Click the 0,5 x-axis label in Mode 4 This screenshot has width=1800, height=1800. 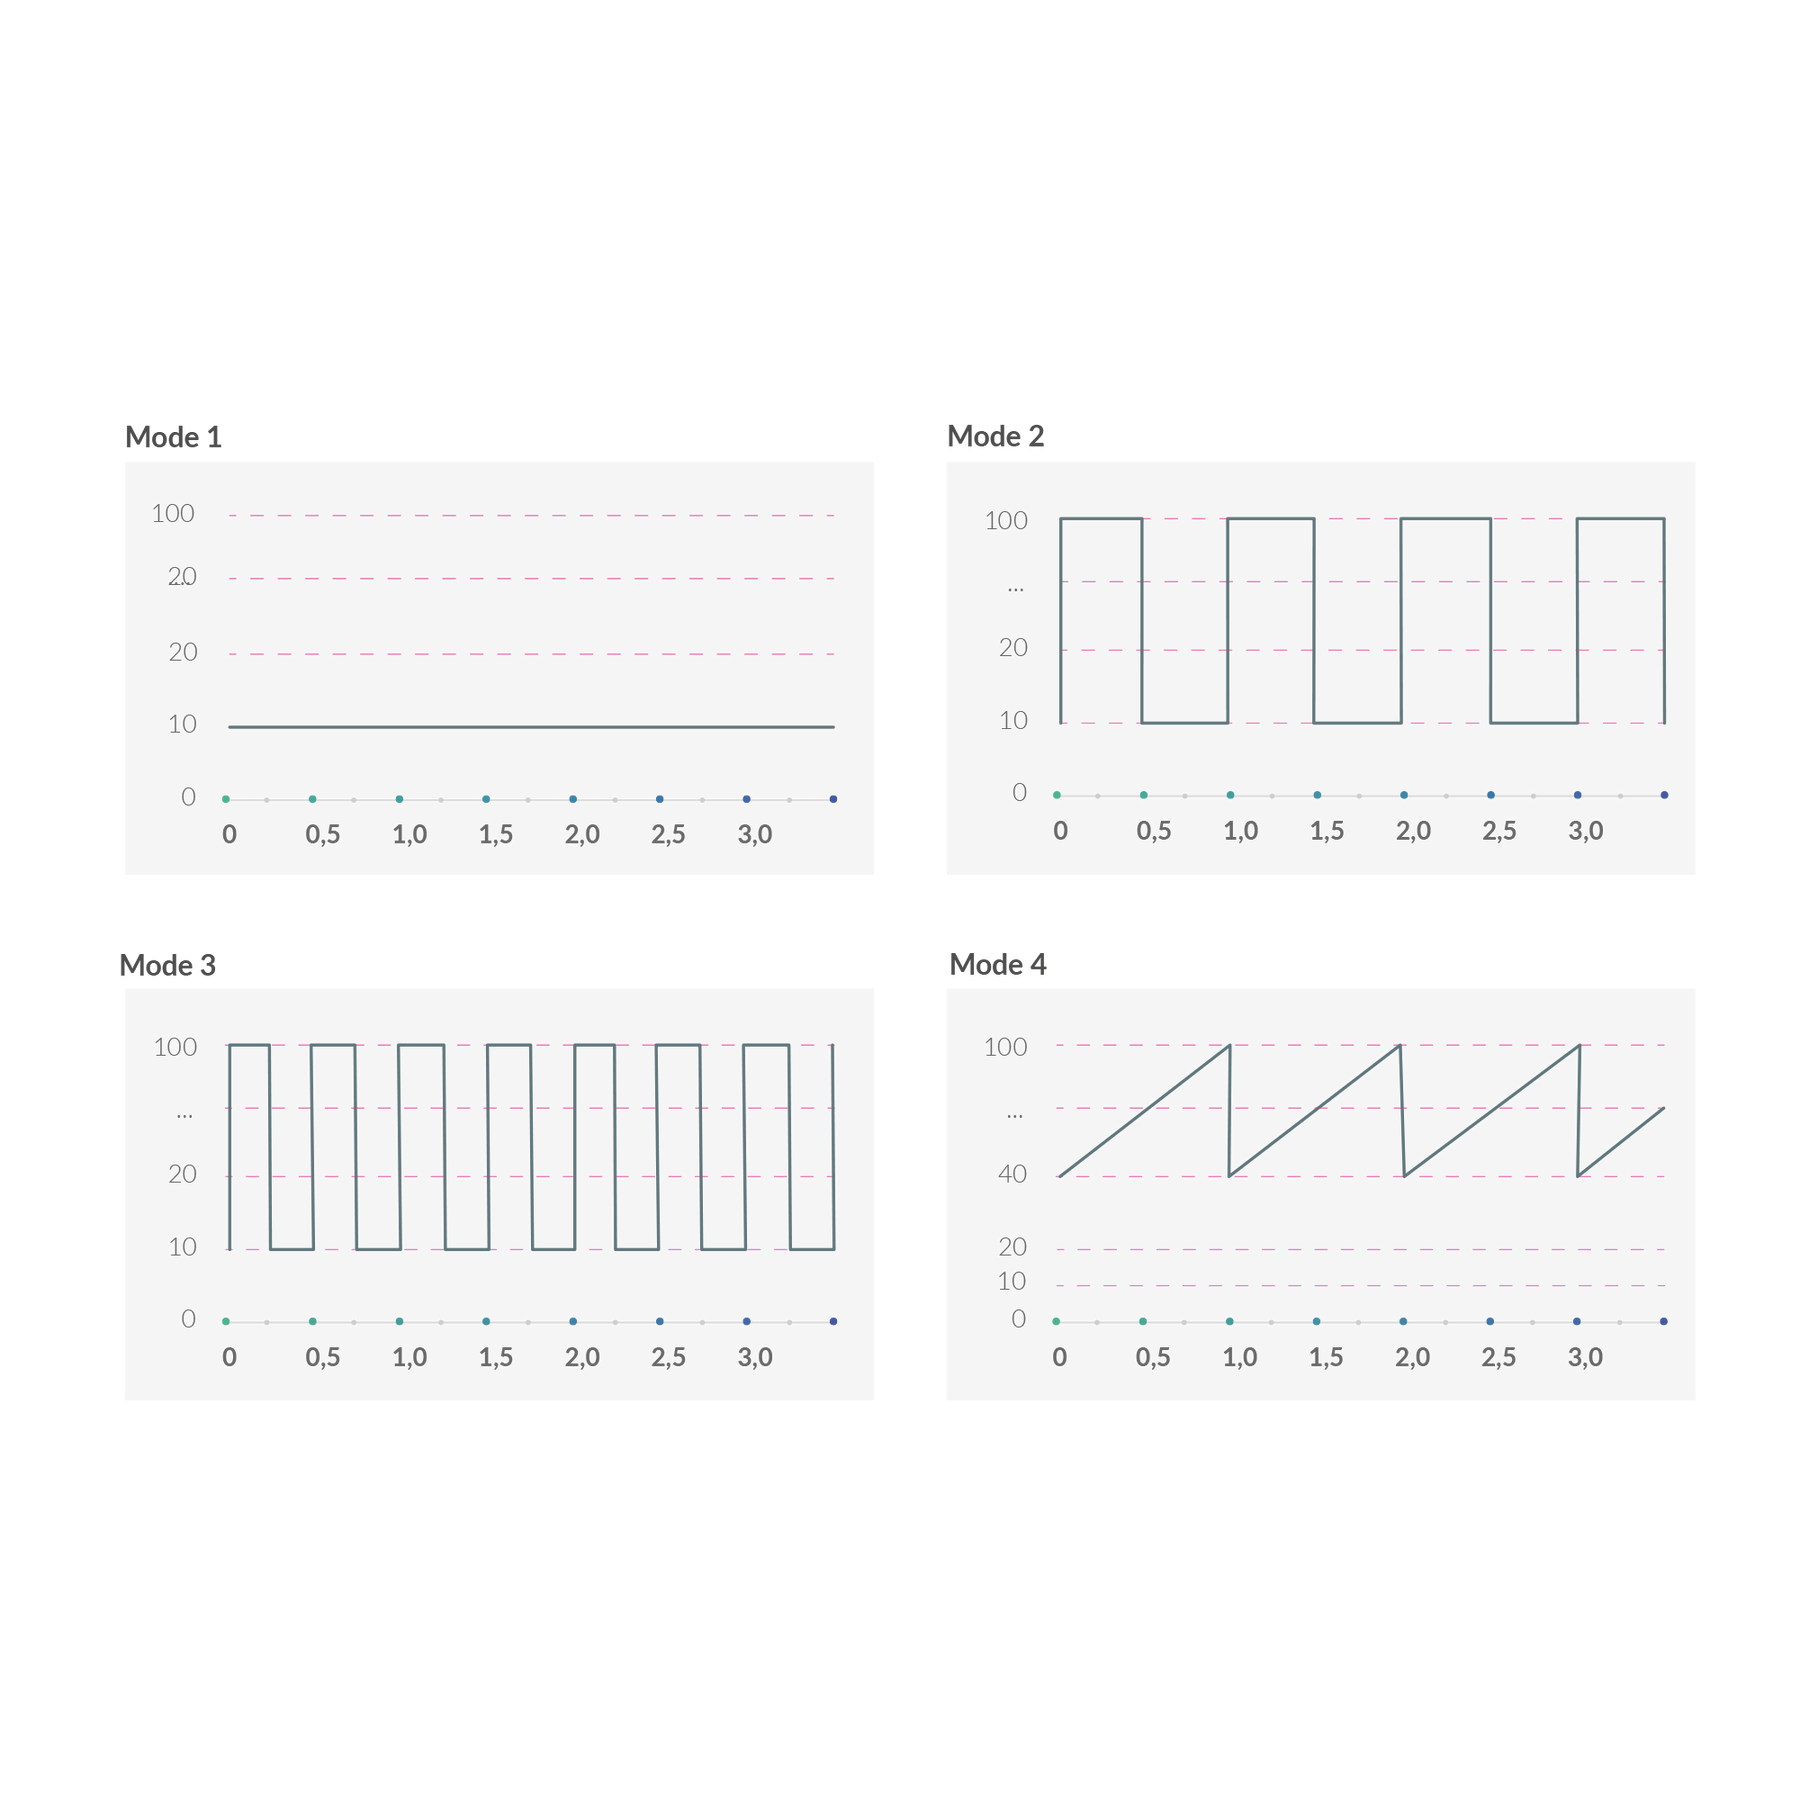click(x=1153, y=1358)
